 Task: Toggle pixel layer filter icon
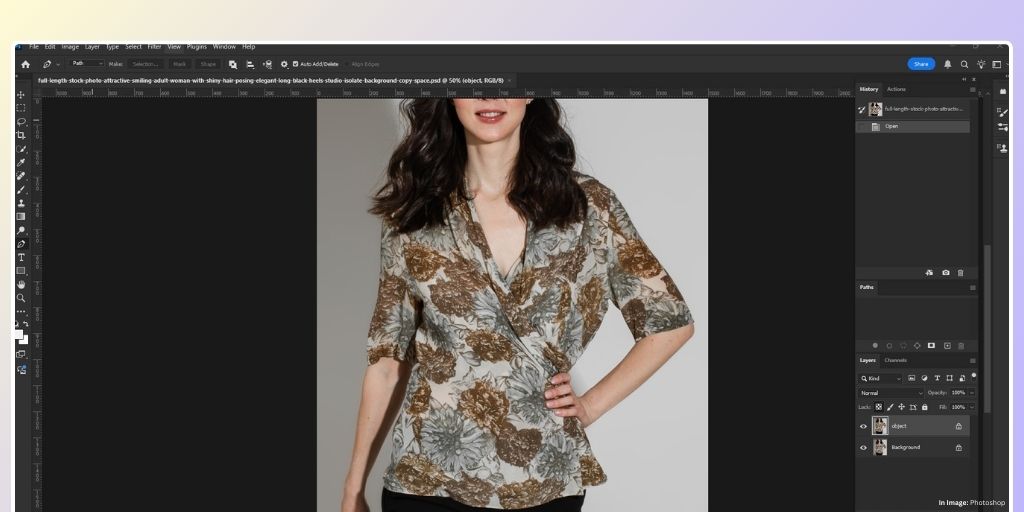(912, 378)
